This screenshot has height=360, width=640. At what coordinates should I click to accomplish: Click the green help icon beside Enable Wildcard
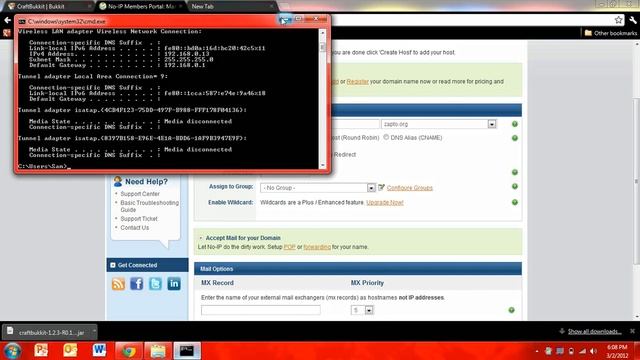coord(515,202)
